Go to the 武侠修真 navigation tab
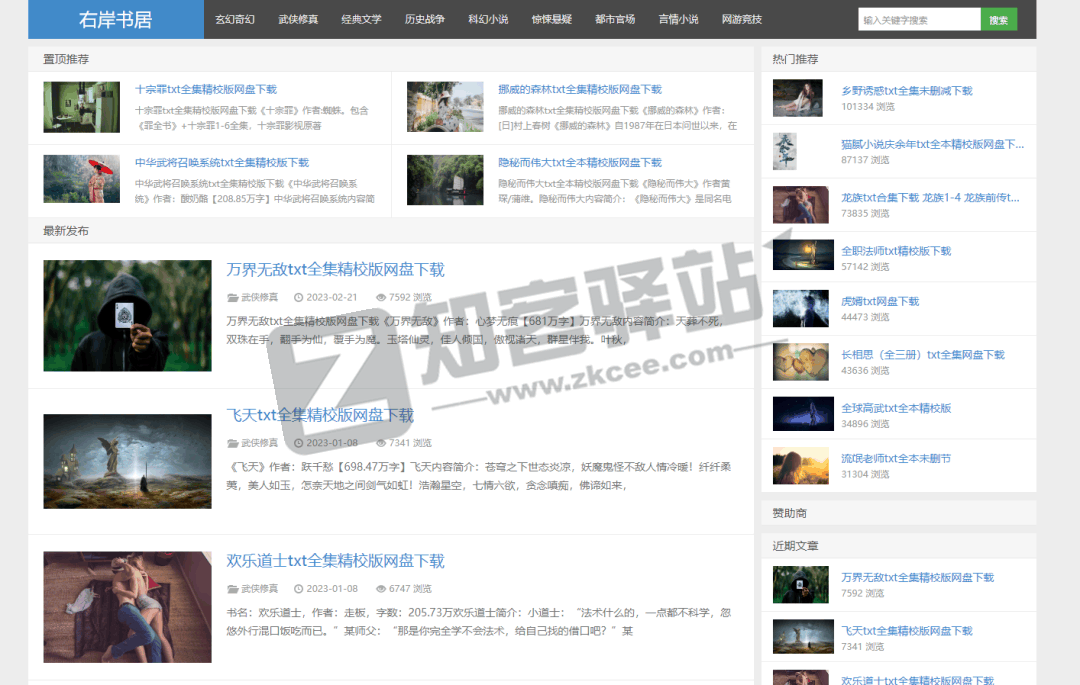 298,20
